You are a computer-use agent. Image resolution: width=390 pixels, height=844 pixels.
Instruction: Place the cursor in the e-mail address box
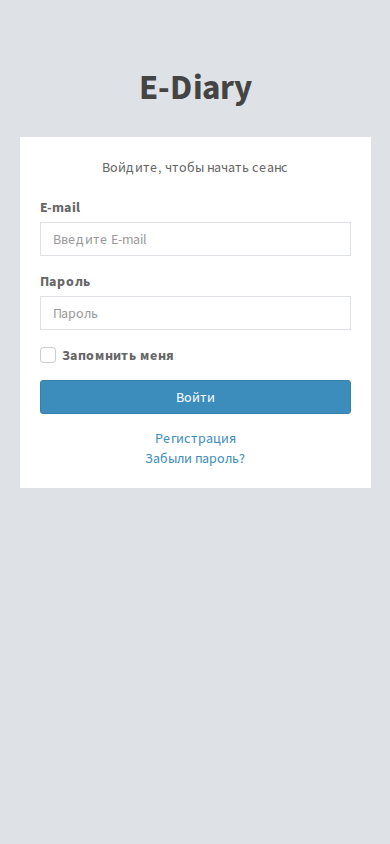[195, 239]
